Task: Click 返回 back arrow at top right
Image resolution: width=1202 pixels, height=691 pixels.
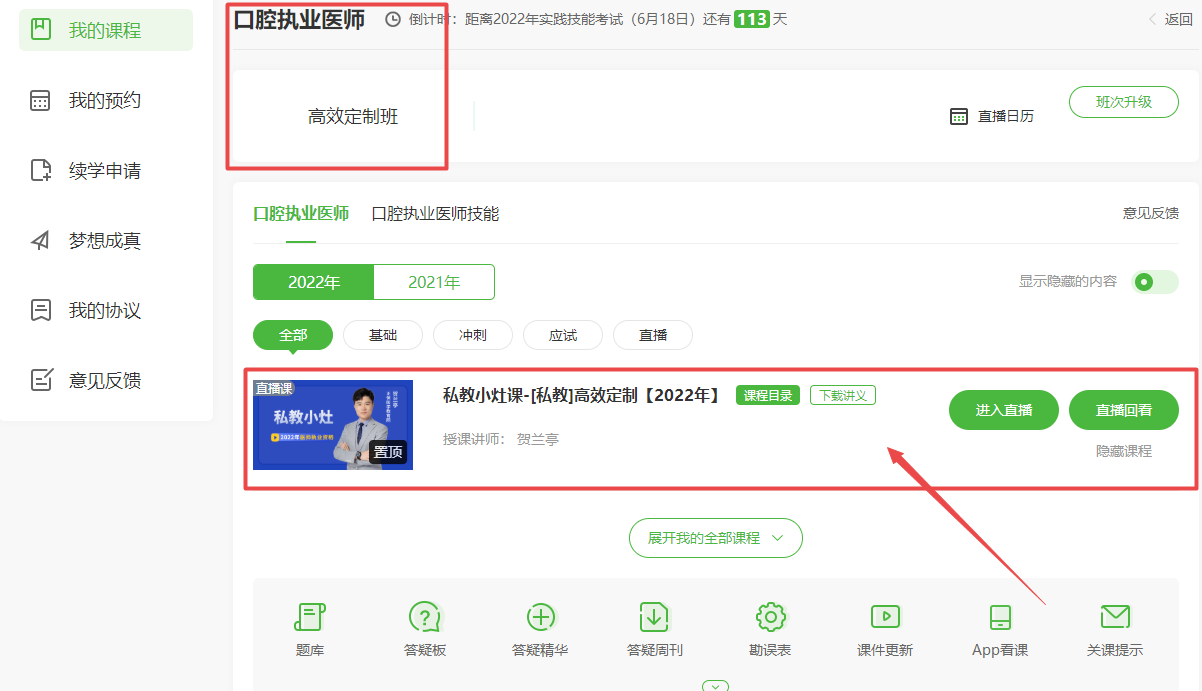Action: [x=1170, y=19]
